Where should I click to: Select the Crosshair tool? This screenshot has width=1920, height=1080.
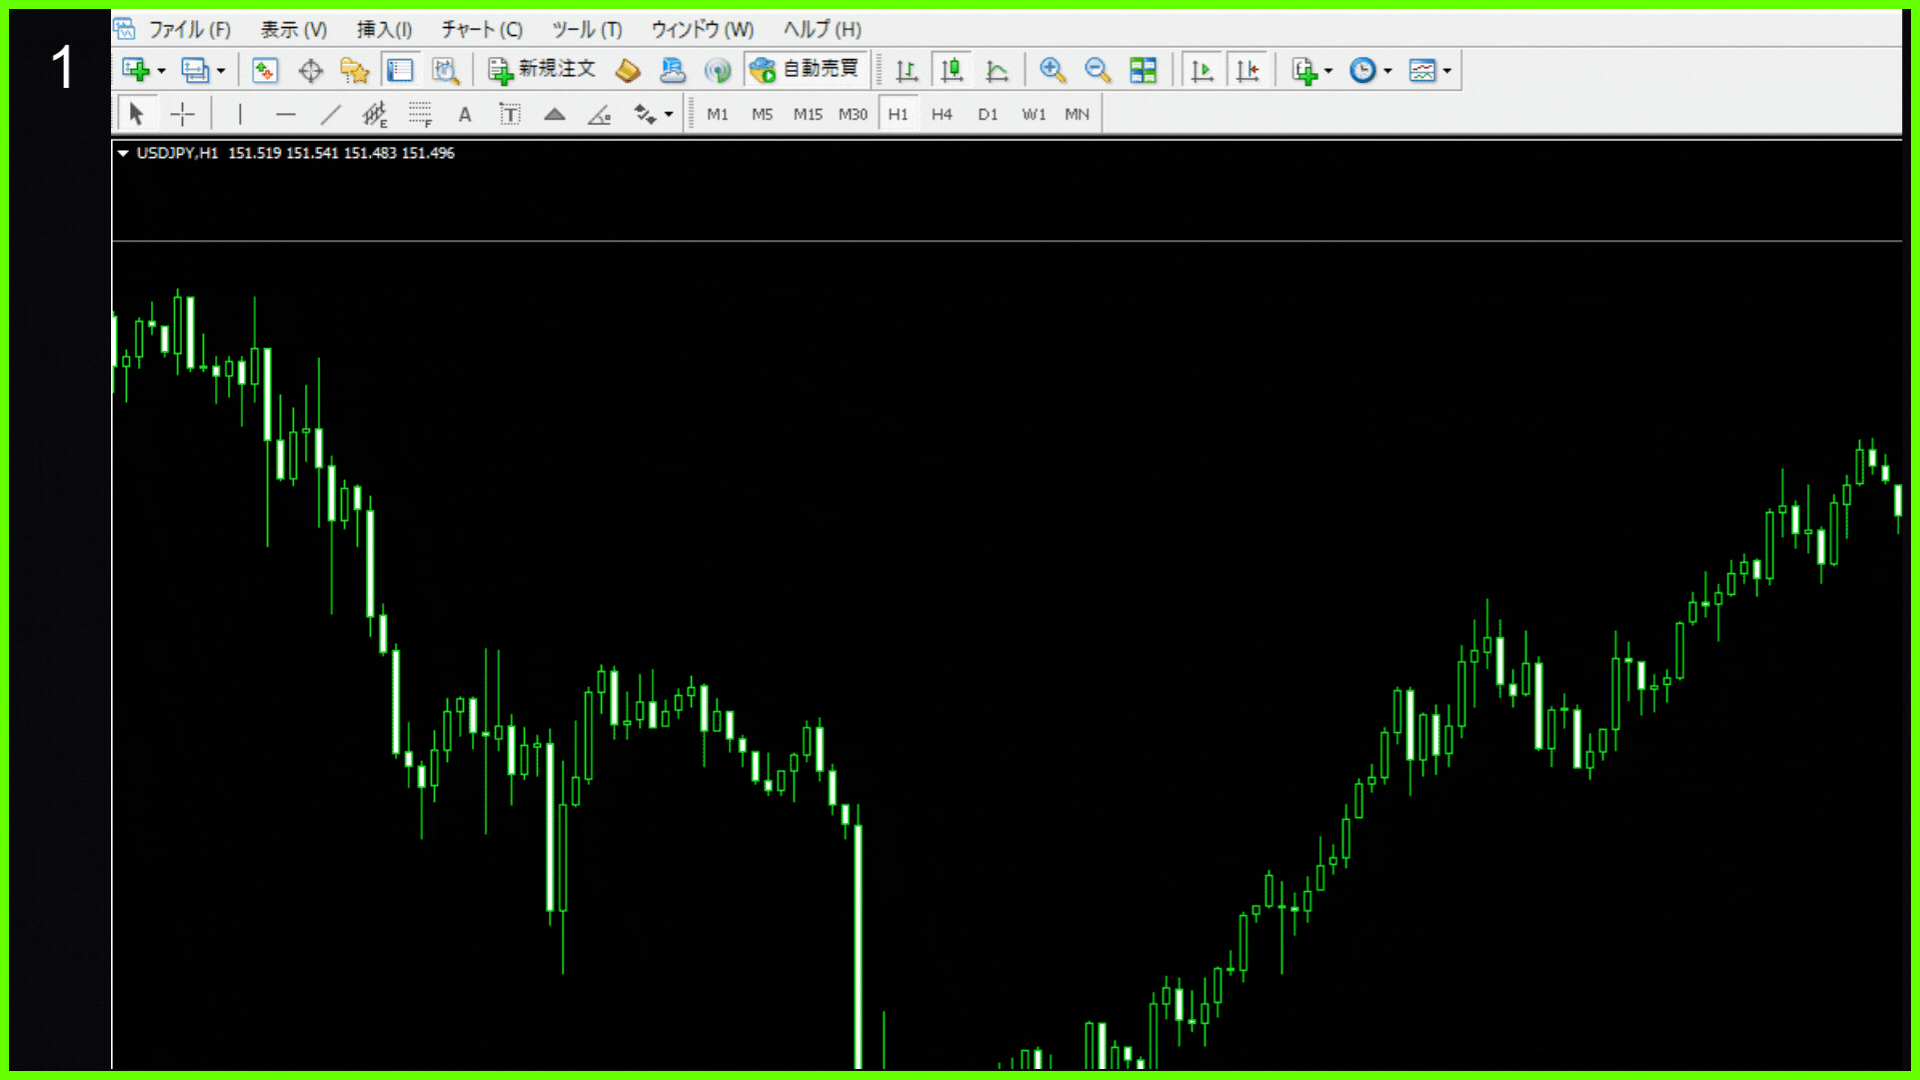(x=182, y=114)
